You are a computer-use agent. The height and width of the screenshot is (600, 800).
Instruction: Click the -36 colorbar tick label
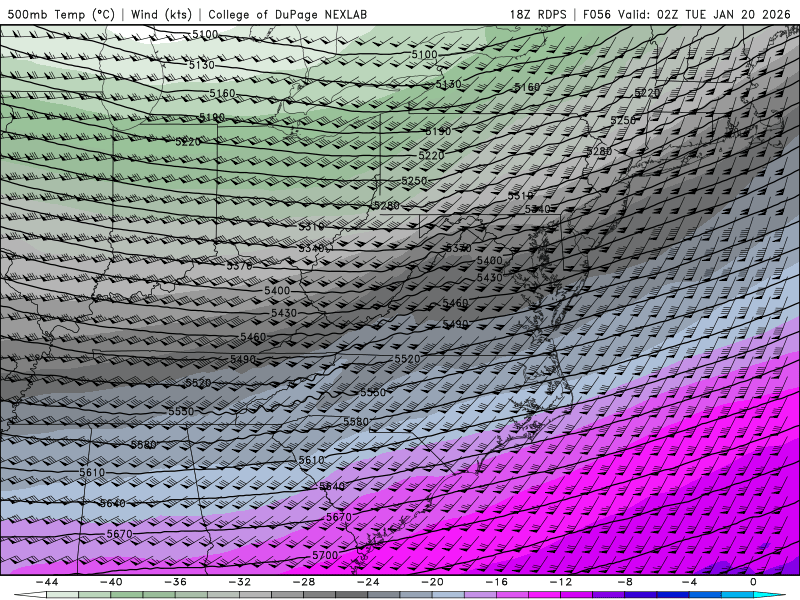coord(176,582)
